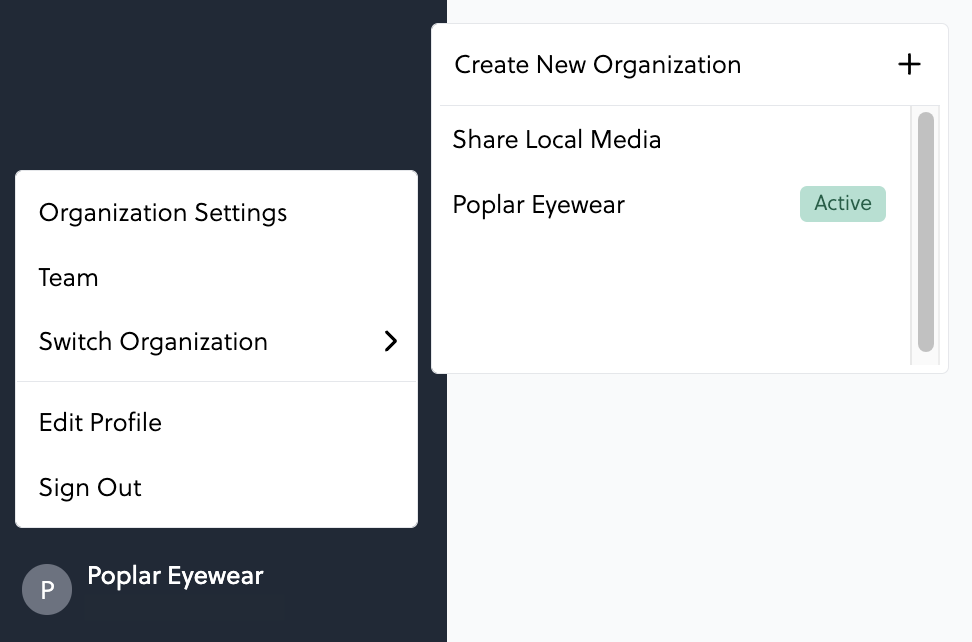This screenshot has height=642, width=972.
Task: Choose Sign Out from the menu
Action: [216, 488]
